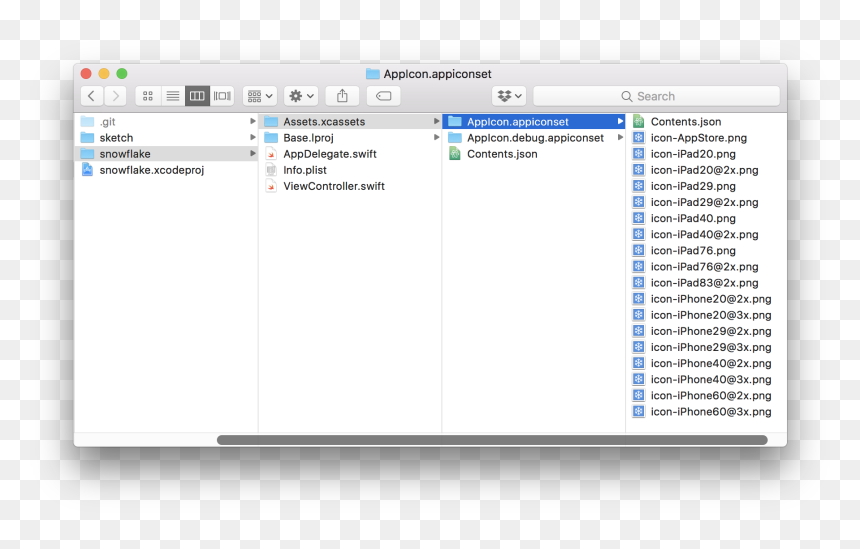Click the green zoom window button
This screenshot has width=860, height=549.
(x=122, y=73)
